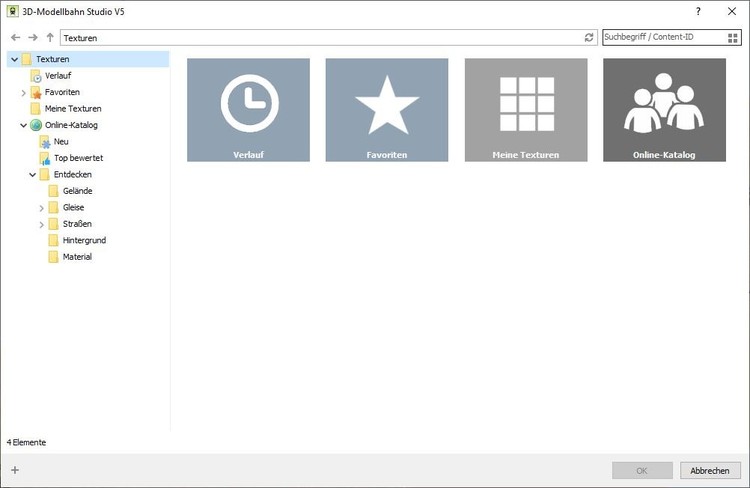Click the OK button
The height and width of the screenshot is (488, 750).
point(642,471)
